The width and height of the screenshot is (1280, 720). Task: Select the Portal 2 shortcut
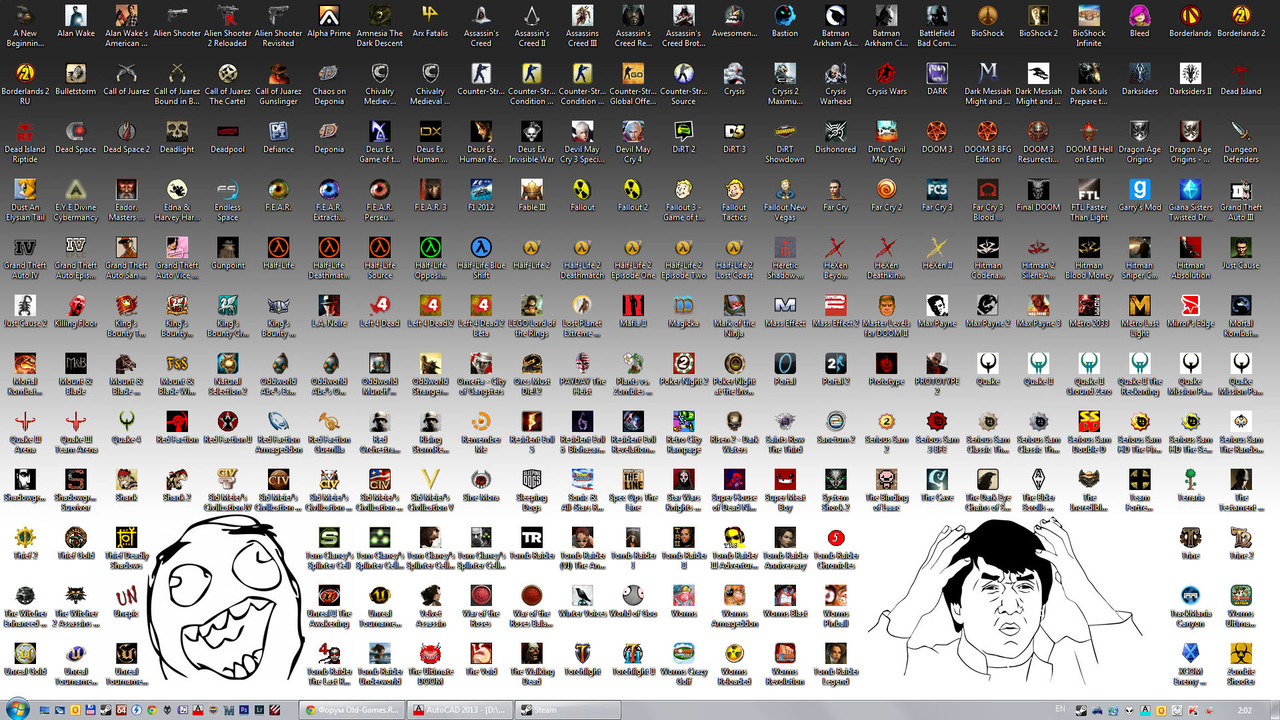835,370
